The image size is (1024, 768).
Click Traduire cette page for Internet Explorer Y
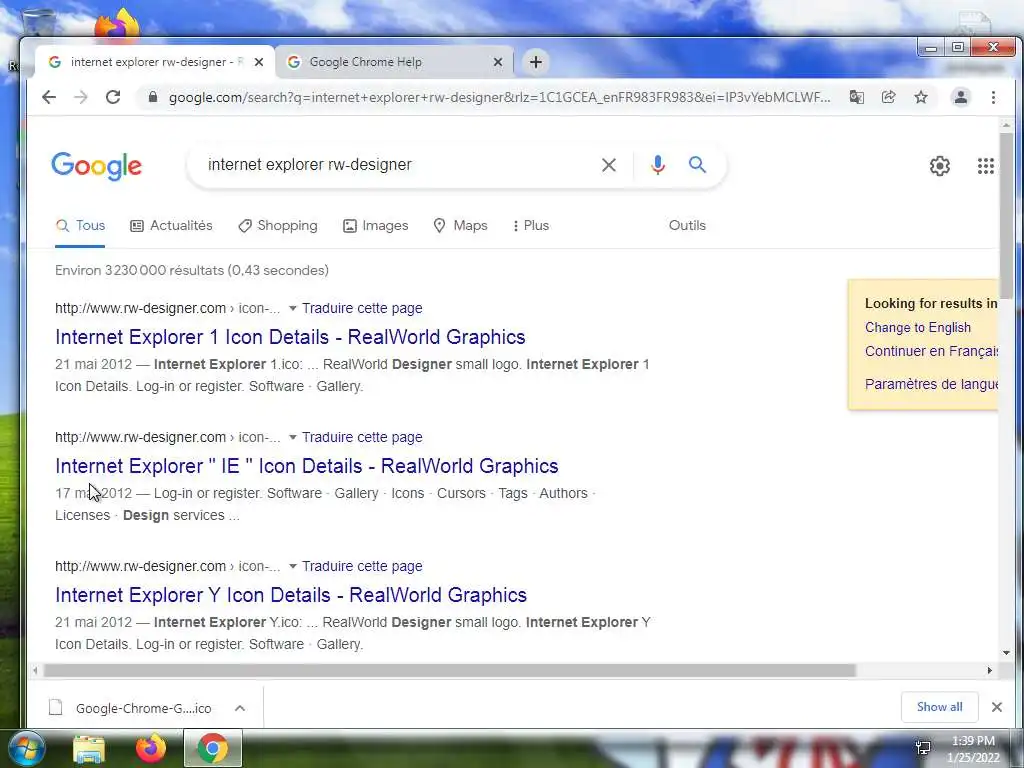click(x=362, y=566)
